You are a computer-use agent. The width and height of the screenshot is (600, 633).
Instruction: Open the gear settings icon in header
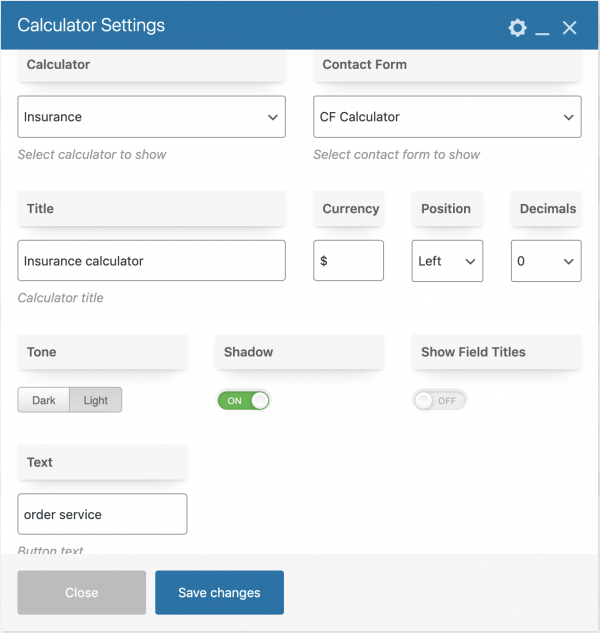(517, 28)
